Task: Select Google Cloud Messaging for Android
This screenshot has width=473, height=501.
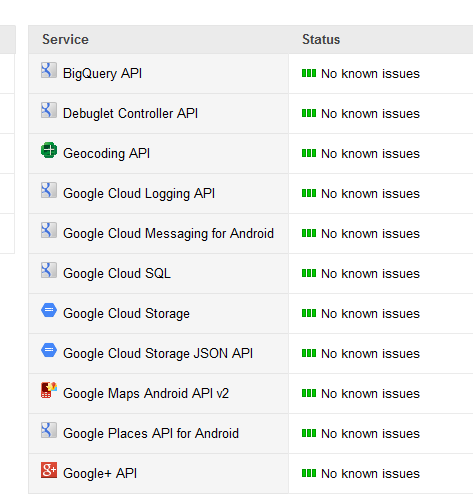Action: click(x=168, y=234)
